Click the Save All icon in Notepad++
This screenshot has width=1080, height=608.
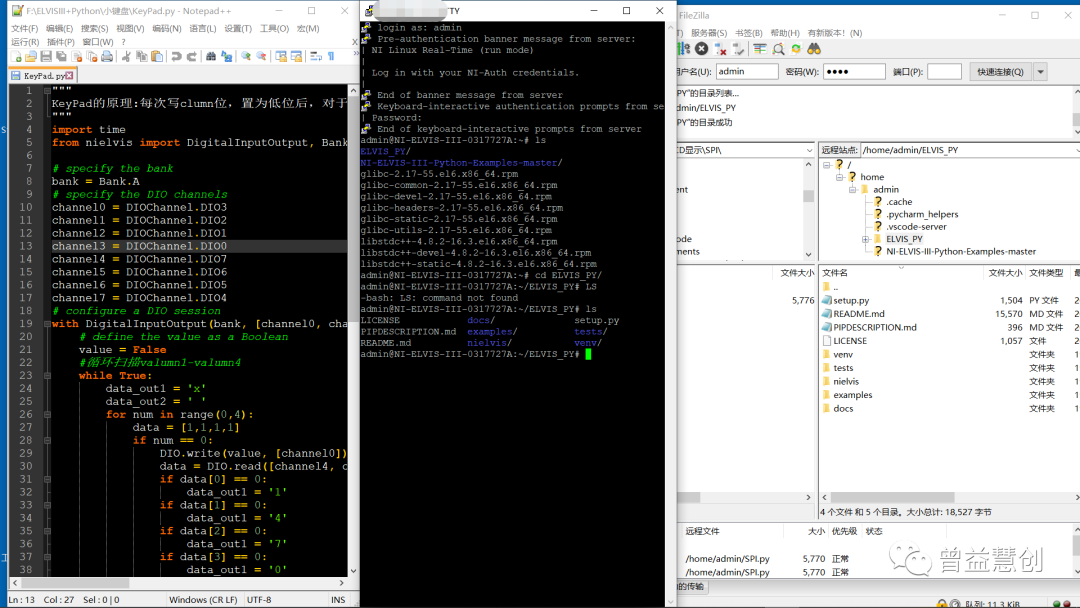61,56
